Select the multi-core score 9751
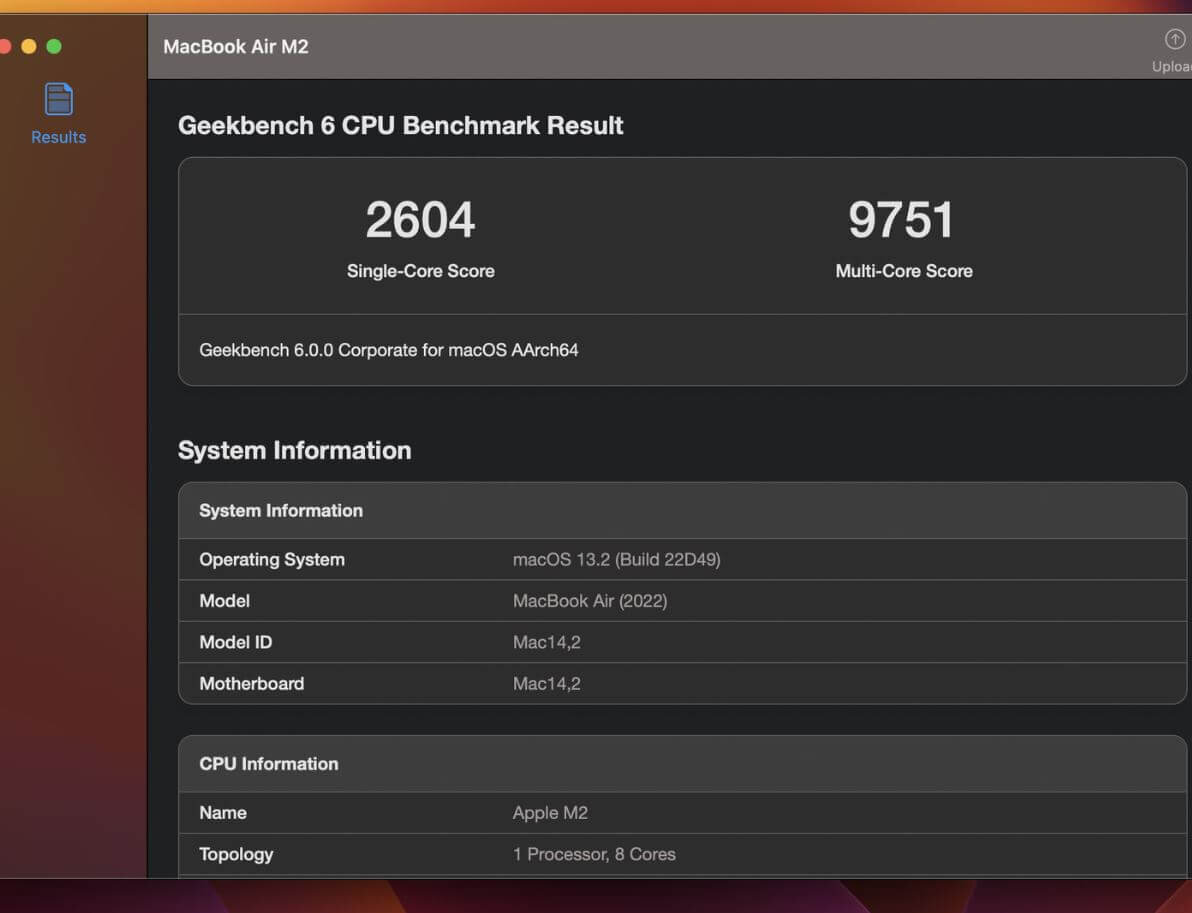This screenshot has height=913, width=1192. (x=901, y=220)
